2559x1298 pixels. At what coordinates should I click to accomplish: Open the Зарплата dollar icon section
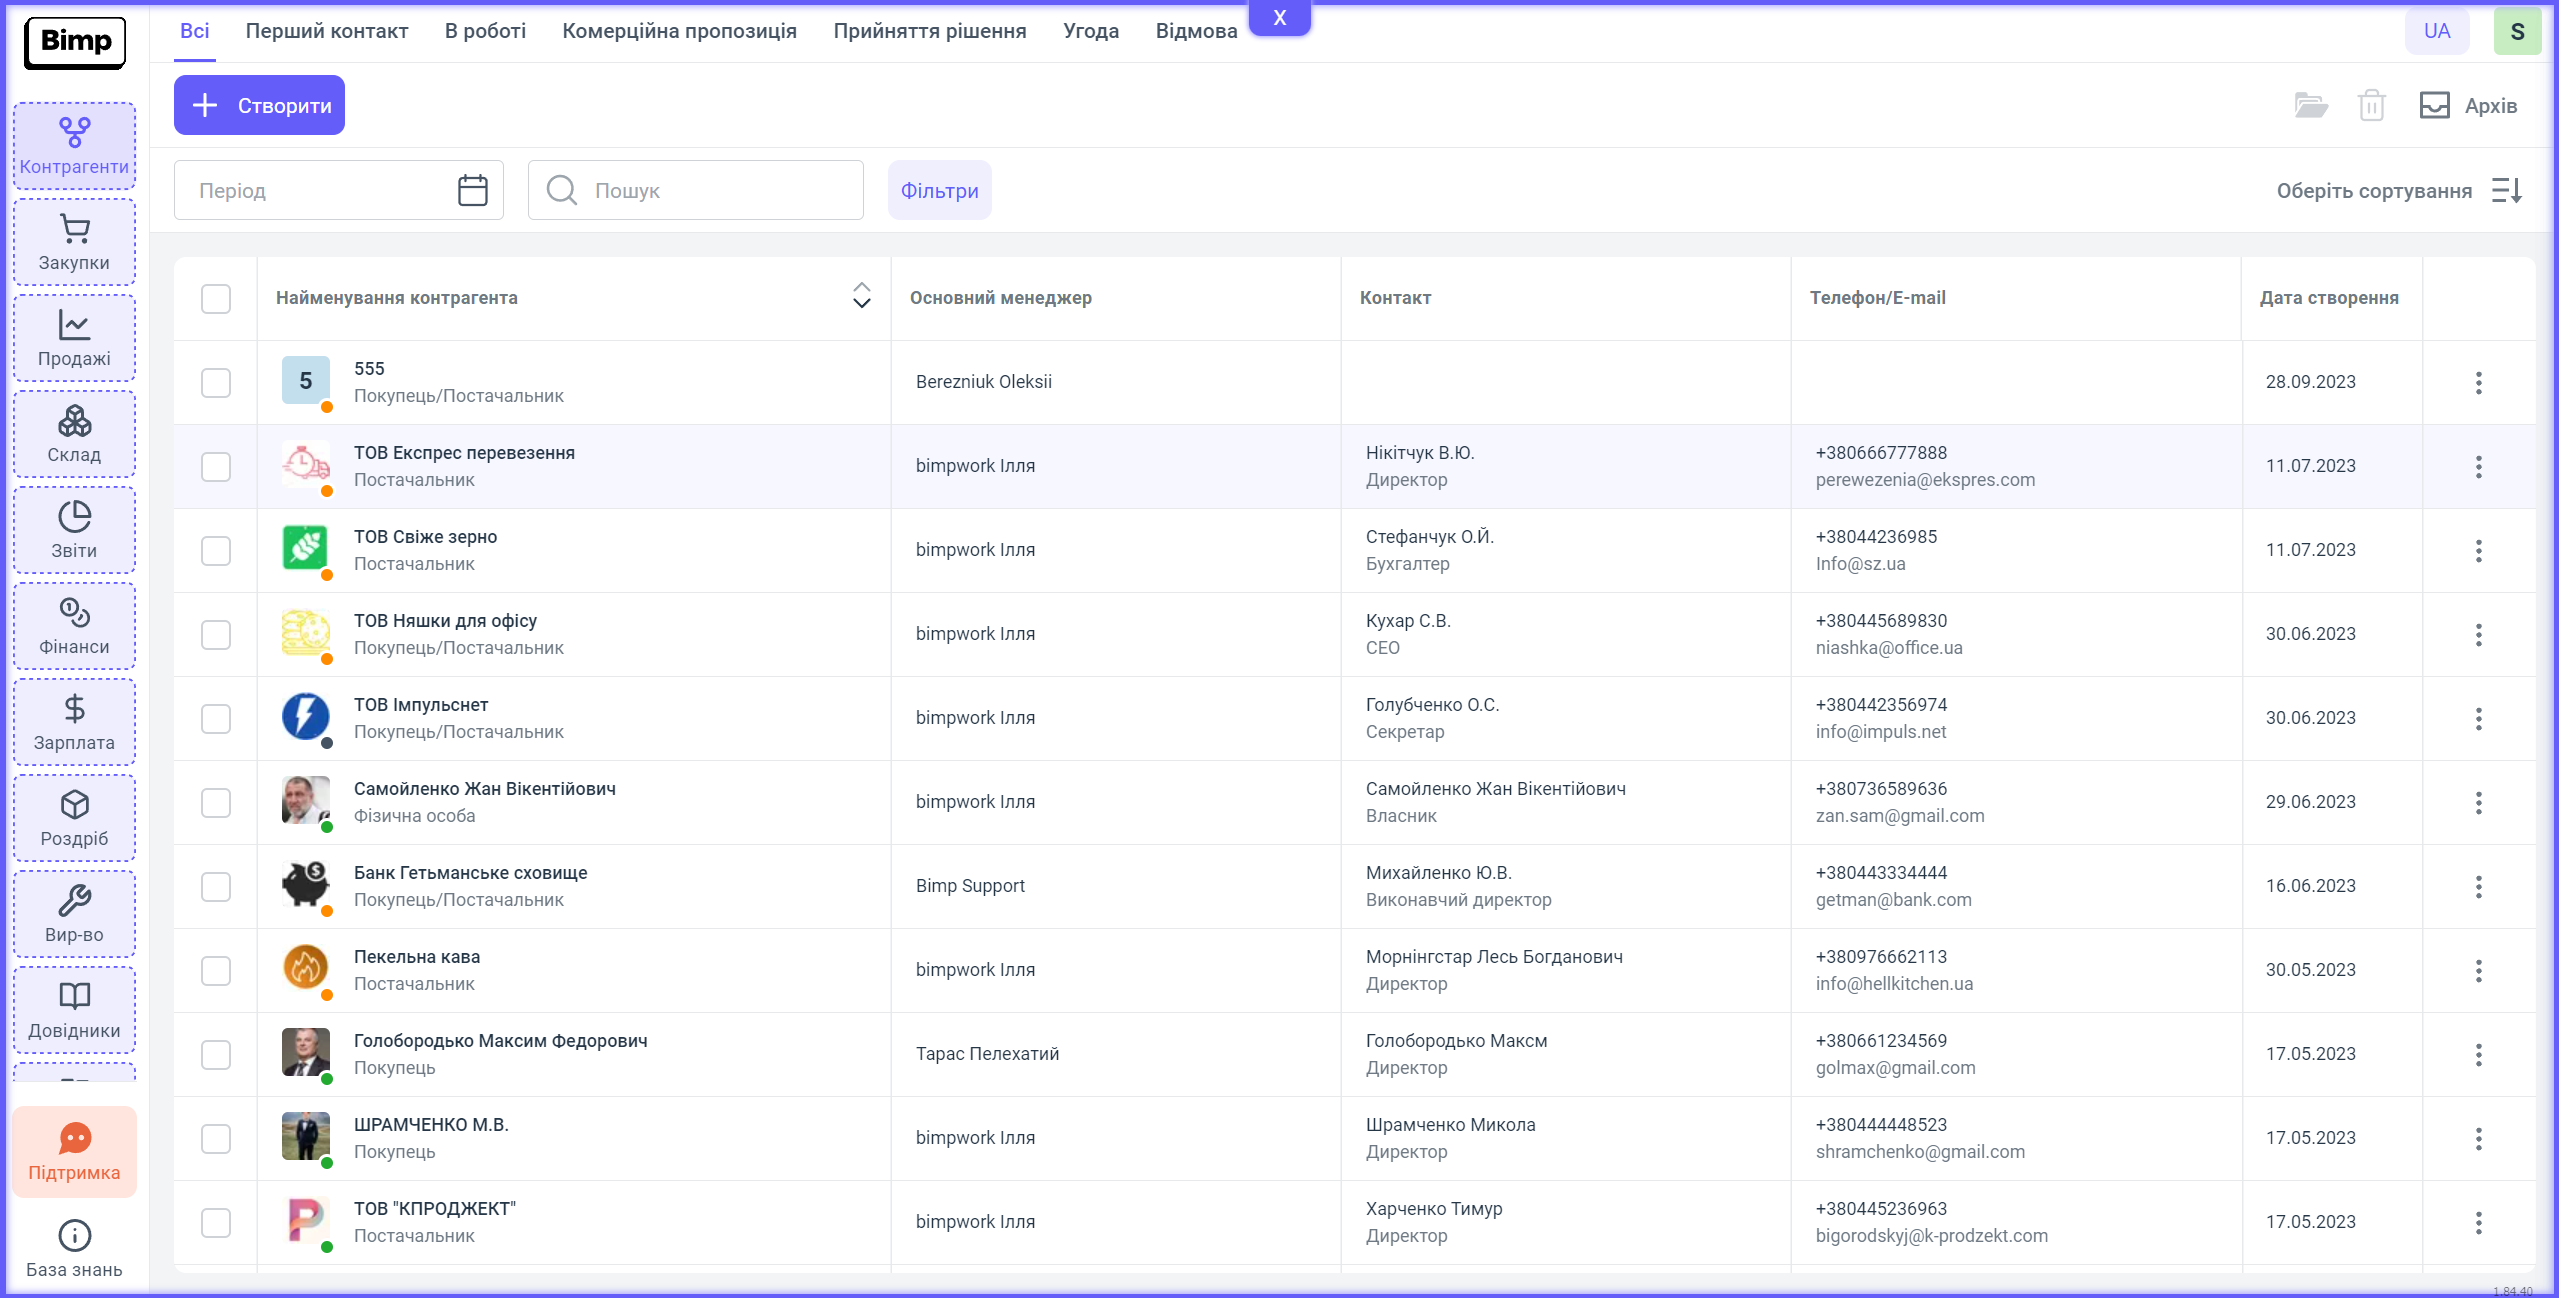74,723
